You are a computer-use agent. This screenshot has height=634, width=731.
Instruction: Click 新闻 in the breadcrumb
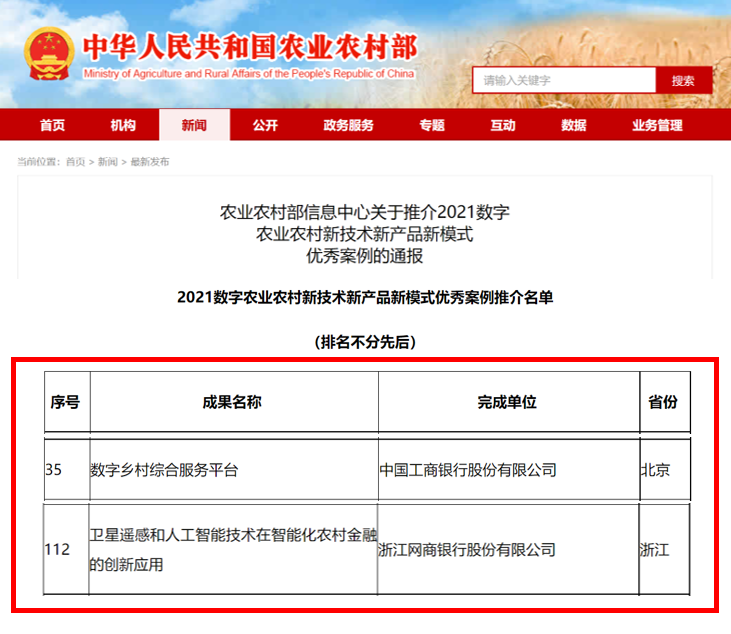(x=108, y=162)
